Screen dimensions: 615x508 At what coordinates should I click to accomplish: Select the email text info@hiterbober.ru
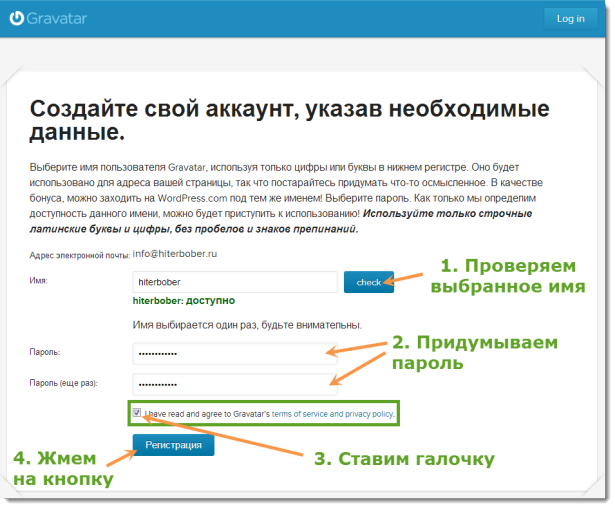175,254
